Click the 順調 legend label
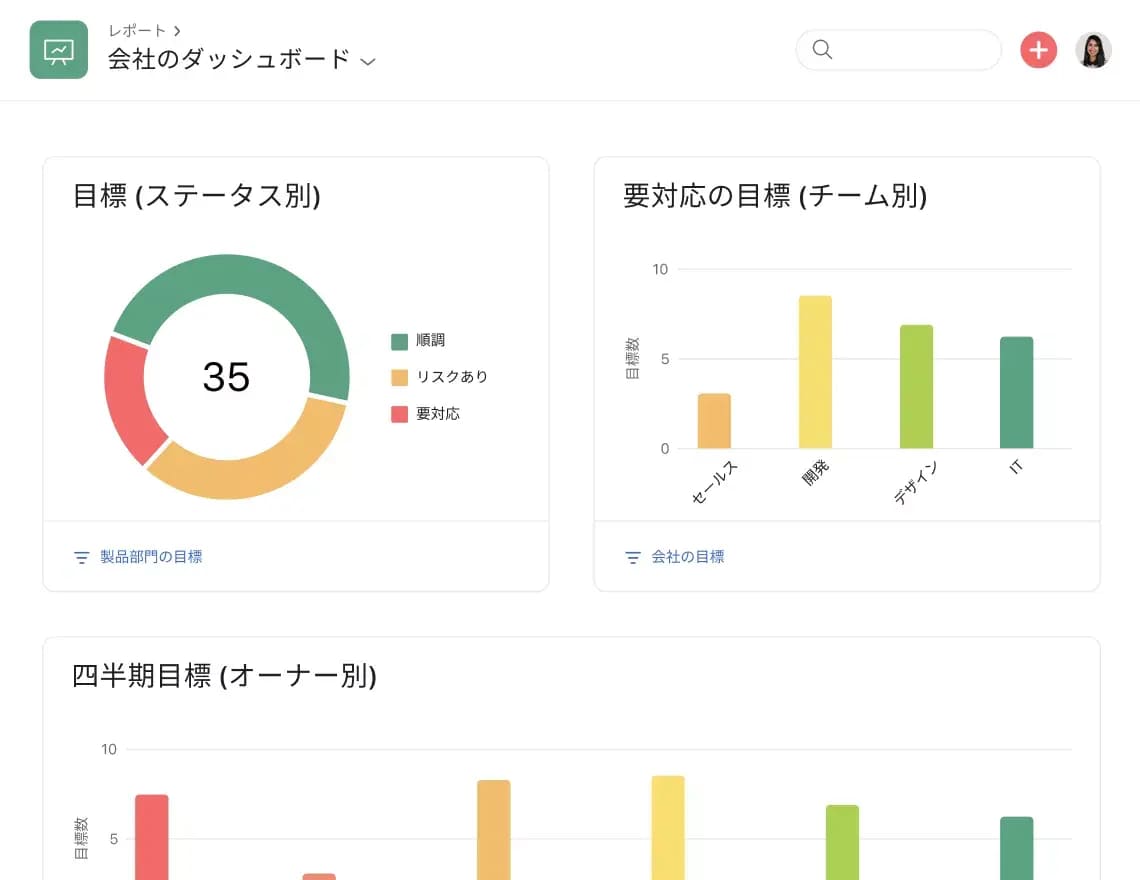 pos(430,340)
